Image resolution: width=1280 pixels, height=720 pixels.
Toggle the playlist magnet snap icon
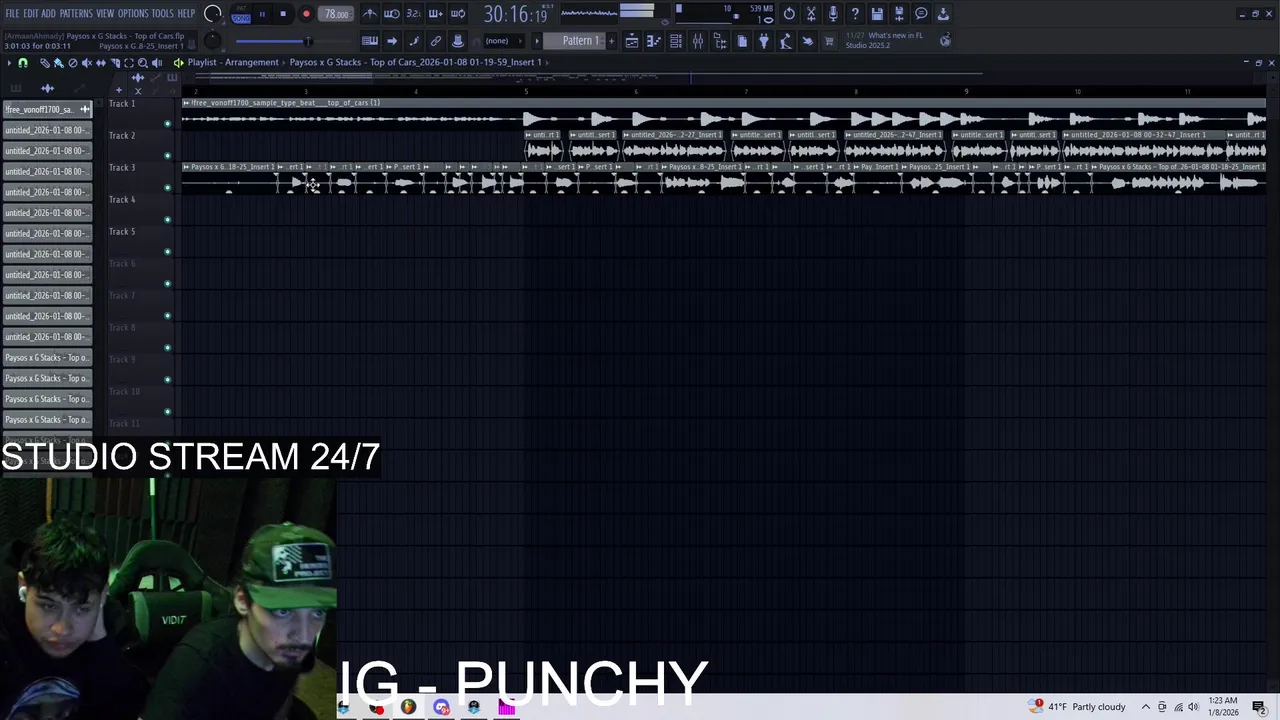point(23,63)
